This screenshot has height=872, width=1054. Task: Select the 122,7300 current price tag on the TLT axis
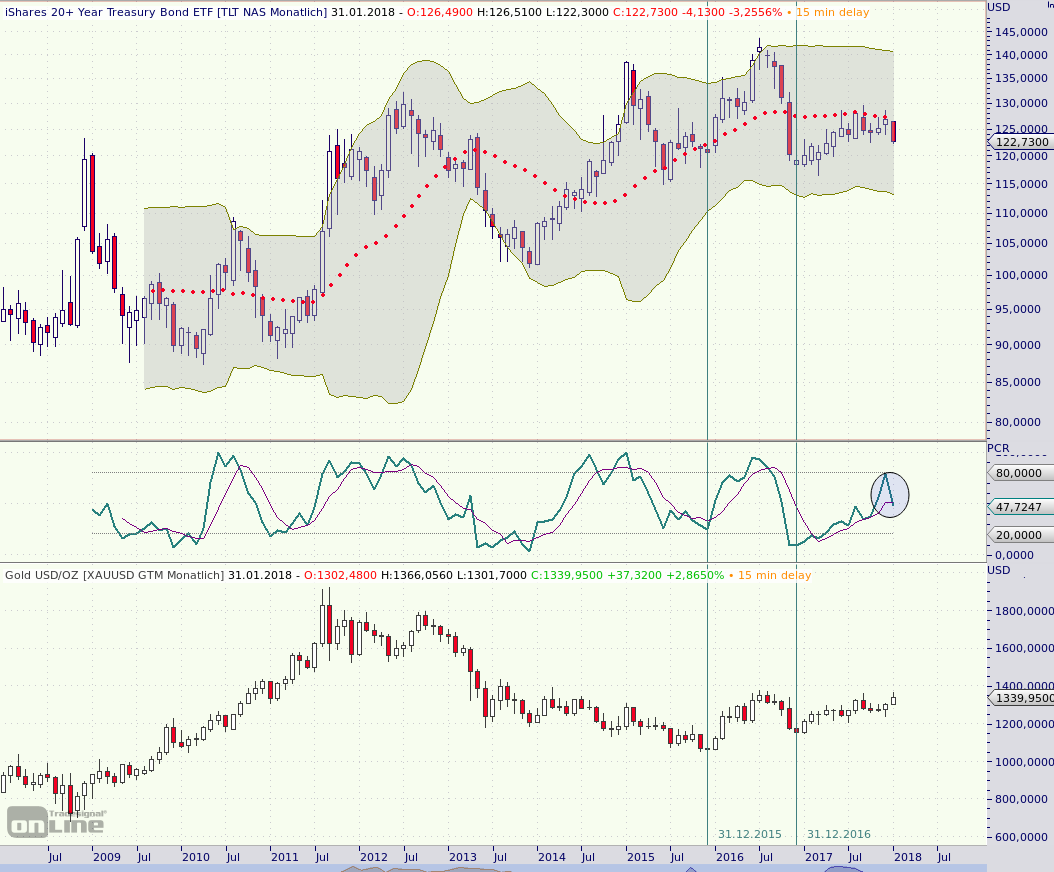click(1020, 142)
